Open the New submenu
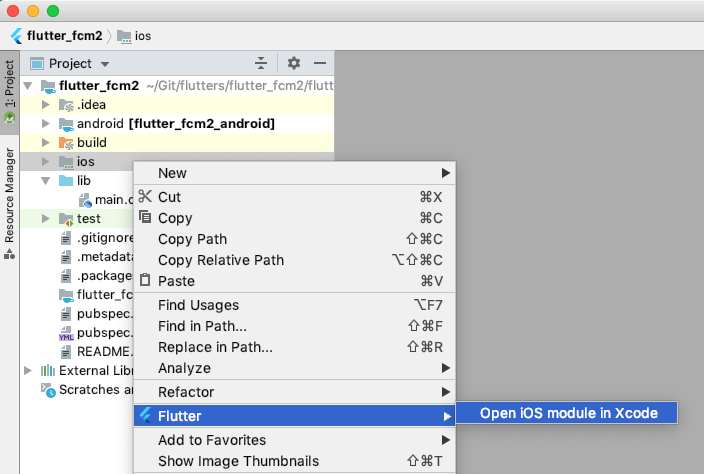 [295, 173]
